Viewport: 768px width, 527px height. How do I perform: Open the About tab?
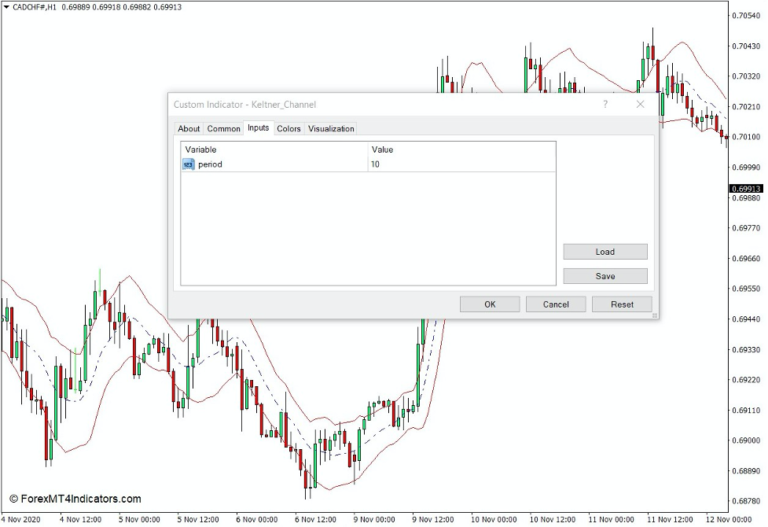189,129
